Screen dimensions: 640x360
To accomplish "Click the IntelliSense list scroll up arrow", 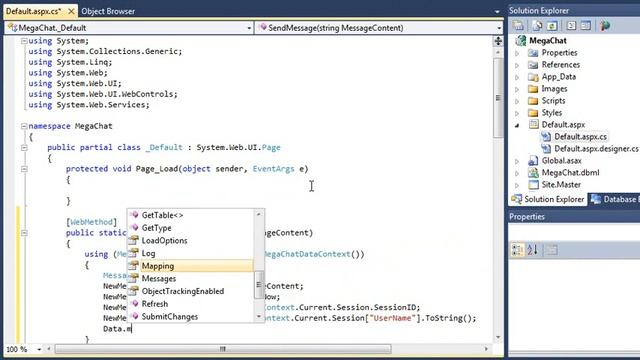I will 259,214.
